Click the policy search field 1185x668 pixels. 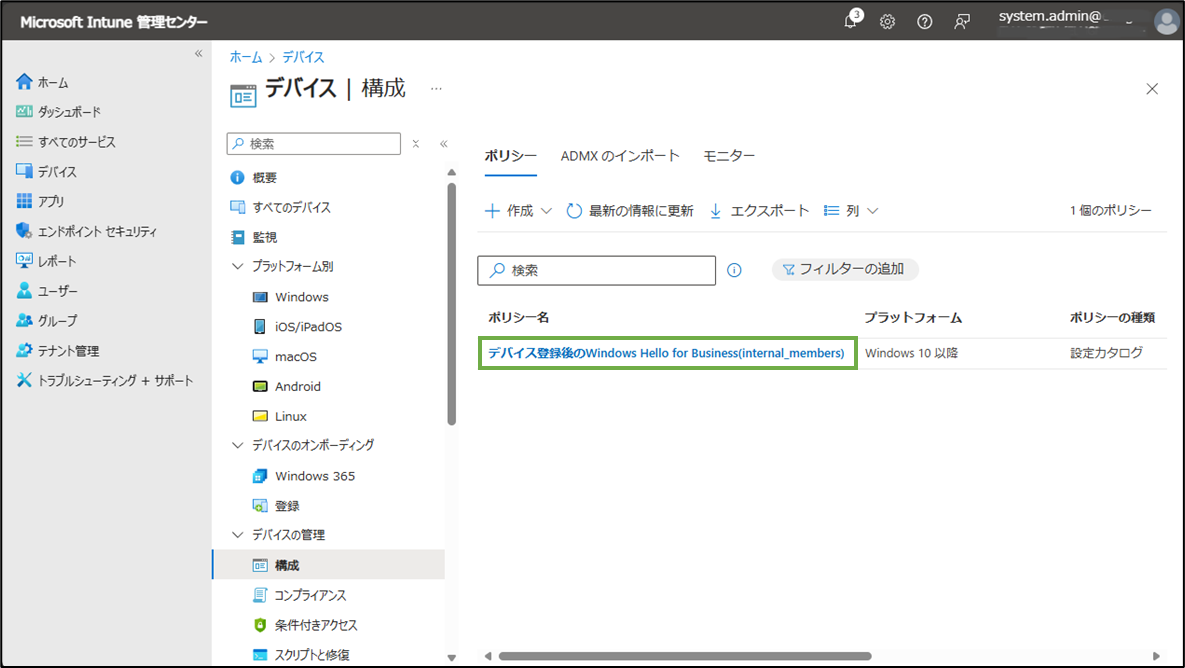click(x=596, y=270)
